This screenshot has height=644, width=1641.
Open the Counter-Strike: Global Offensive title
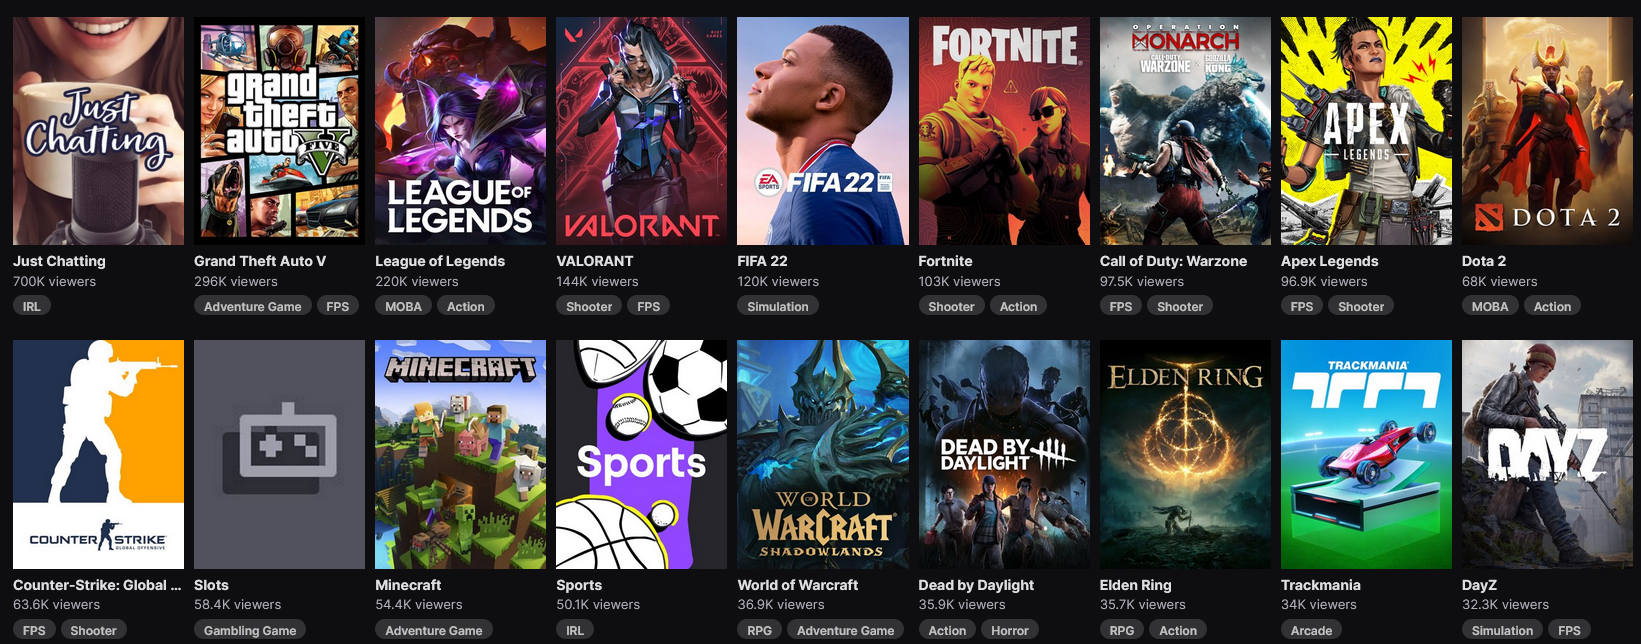coord(97,585)
